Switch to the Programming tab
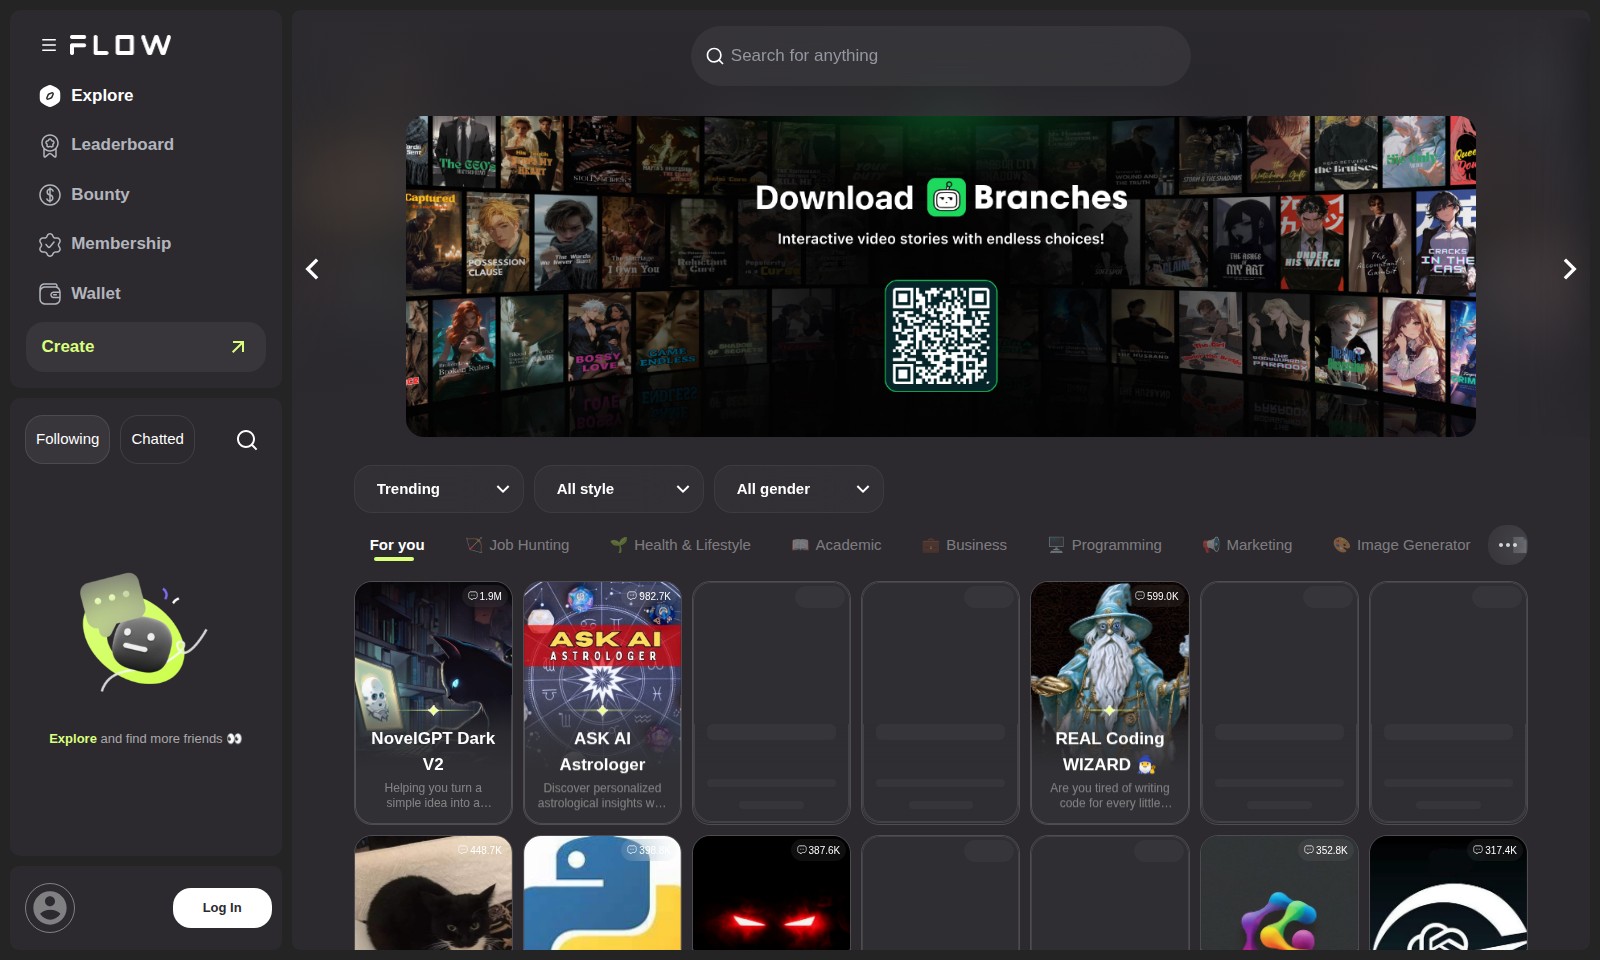Viewport: 1600px width, 960px height. tap(1105, 545)
